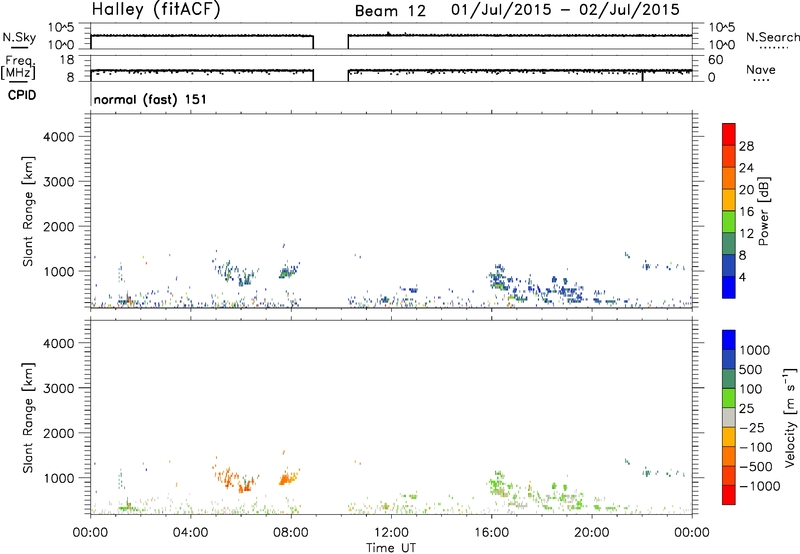800x554 pixels.
Task: Pick the yellow-orange 16–20 dB Power swatch
Action: pyautogui.click(x=729, y=200)
